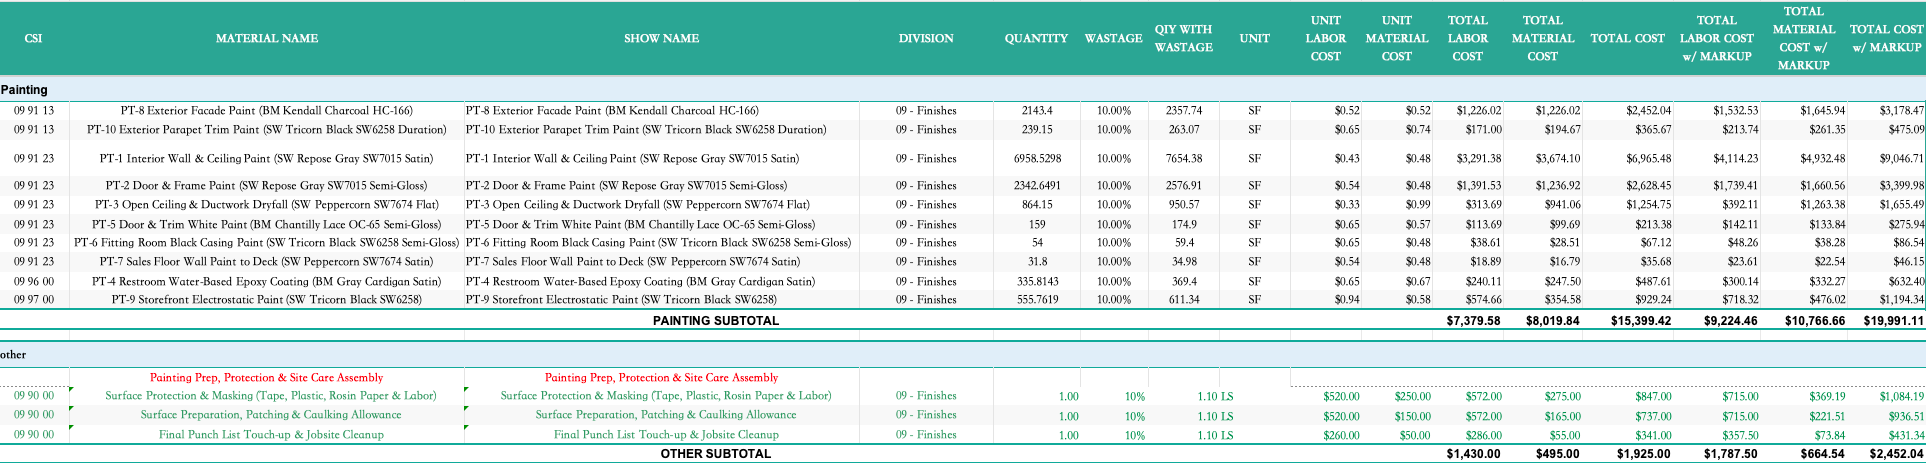Click PT-8 total cost with markup $3,178.47
The width and height of the screenshot is (1926, 463).
coord(1901,111)
